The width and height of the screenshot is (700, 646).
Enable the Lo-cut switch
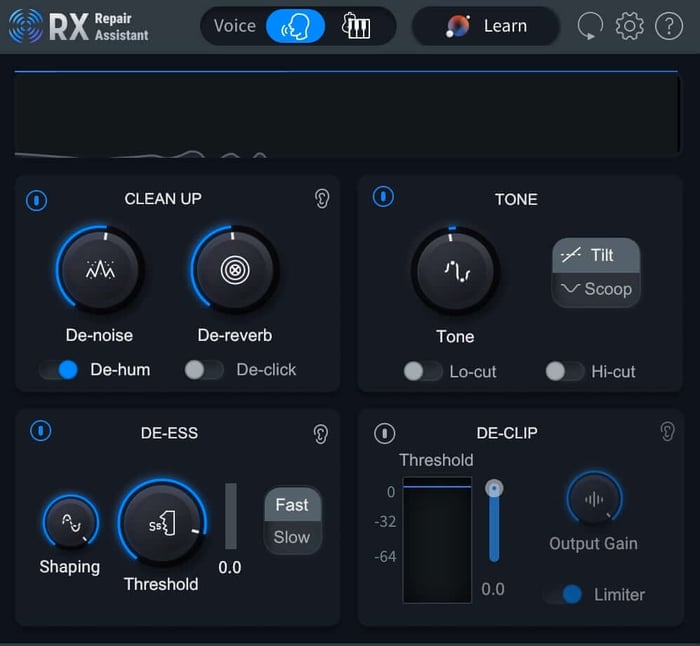click(x=422, y=371)
